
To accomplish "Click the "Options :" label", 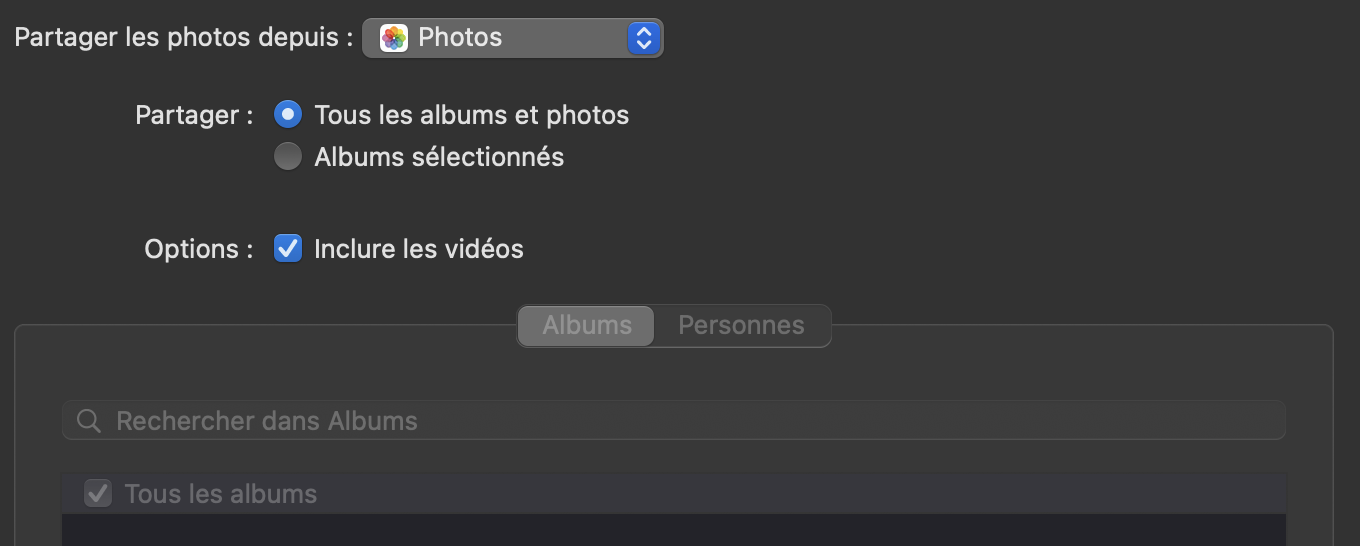I will tap(198, 249).
